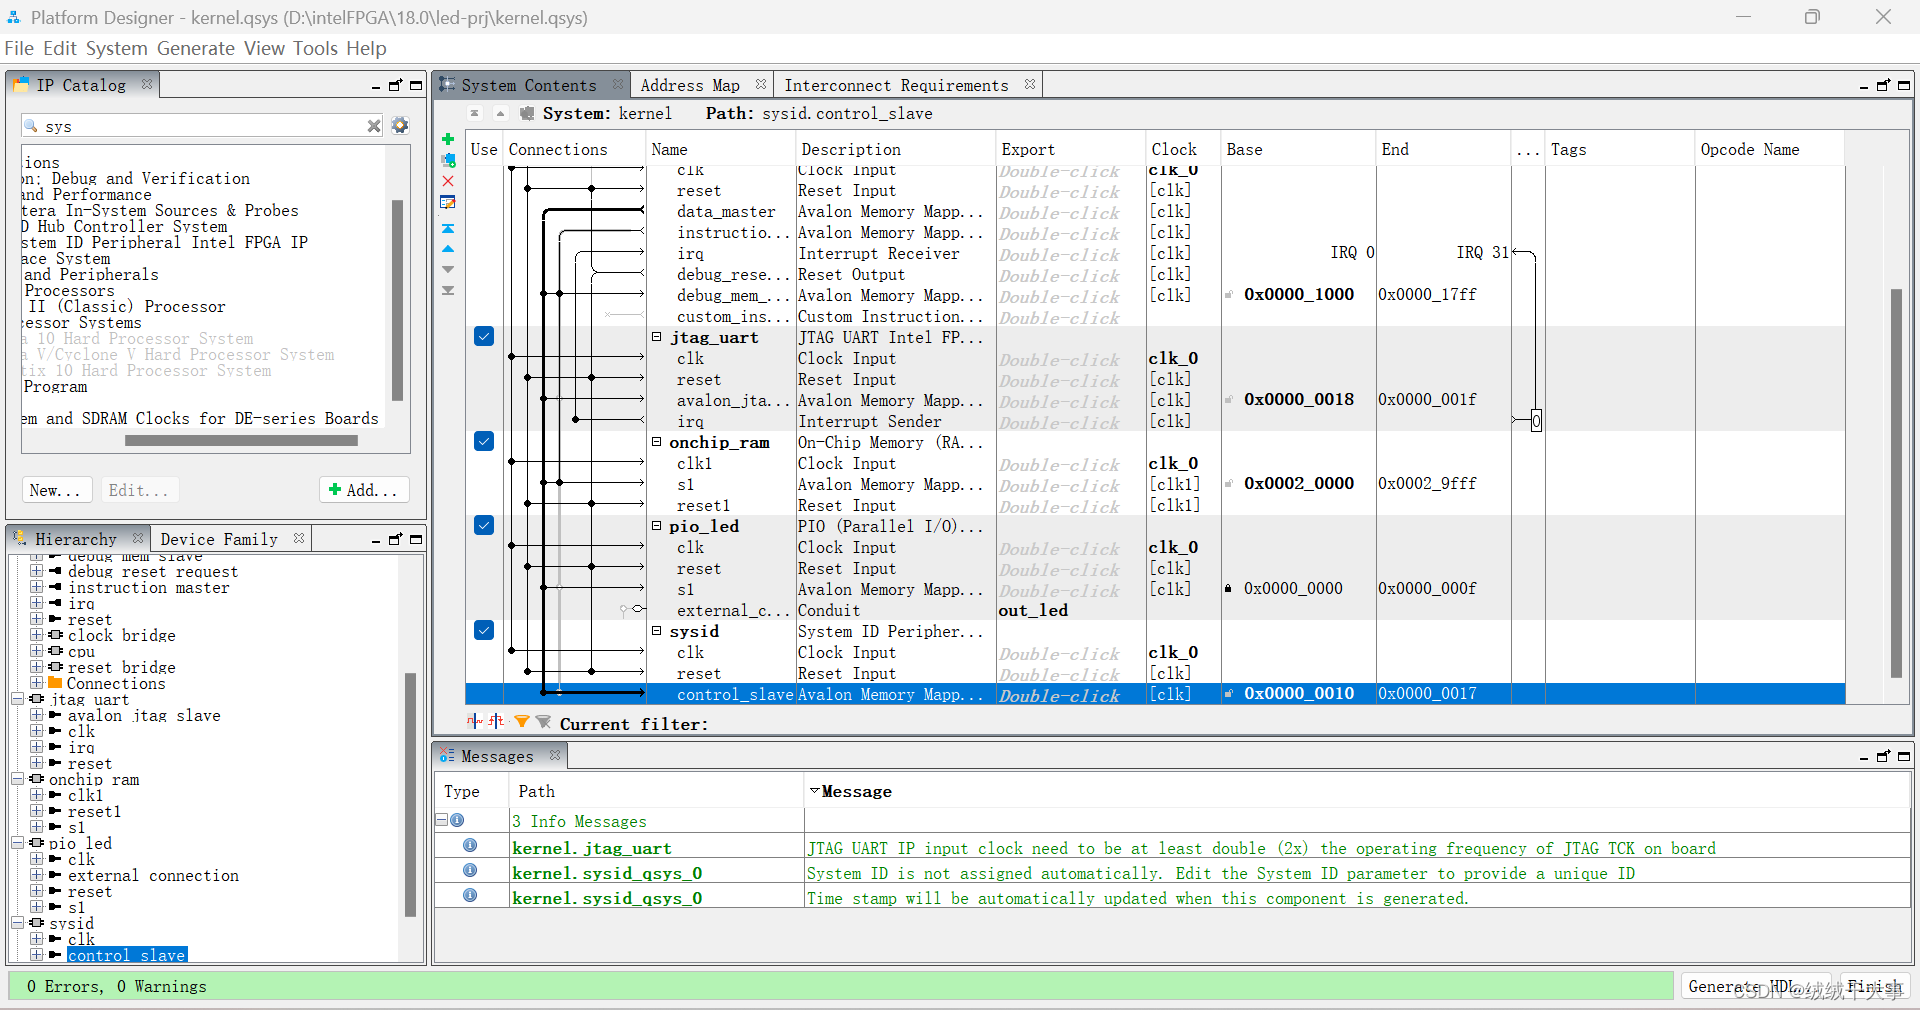Close the Address Map tab
The height and width of the screenshot is (1010, 1920).
pyautogui.click(x=761, y=84)
